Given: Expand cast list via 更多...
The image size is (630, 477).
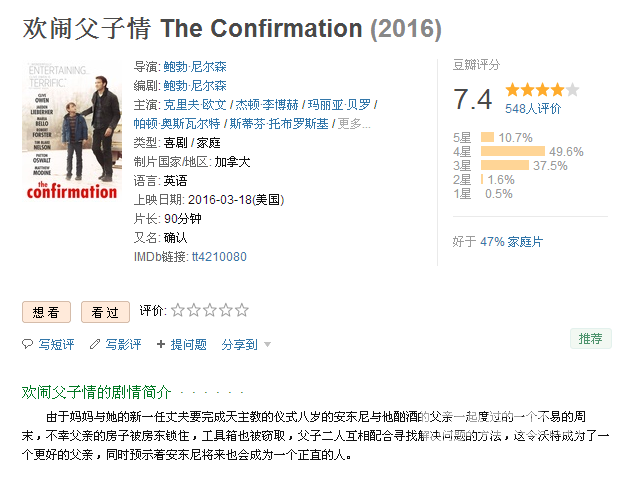Looking at the screenshot, I should pyautogui.click(x=354, y=124).
